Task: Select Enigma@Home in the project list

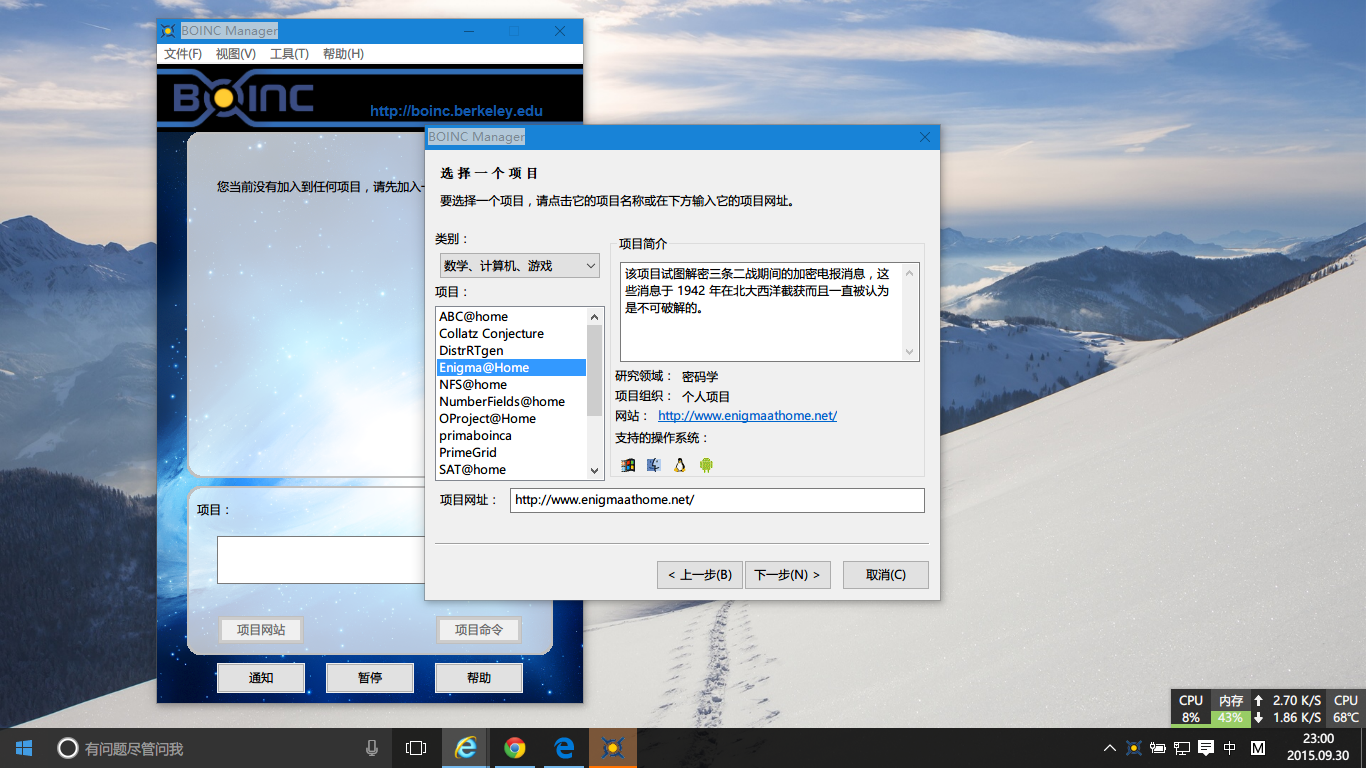Action: point(511,368)
